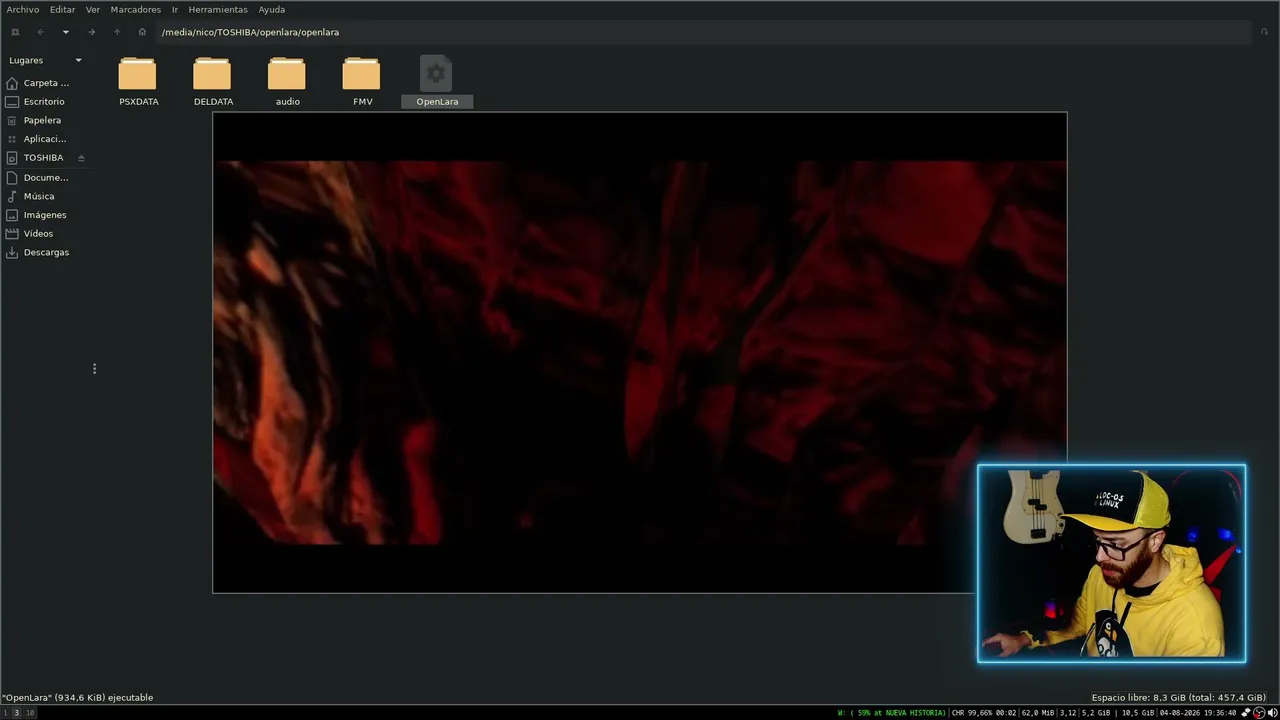
Task: Go forward to the next folder
Action: 91,32
